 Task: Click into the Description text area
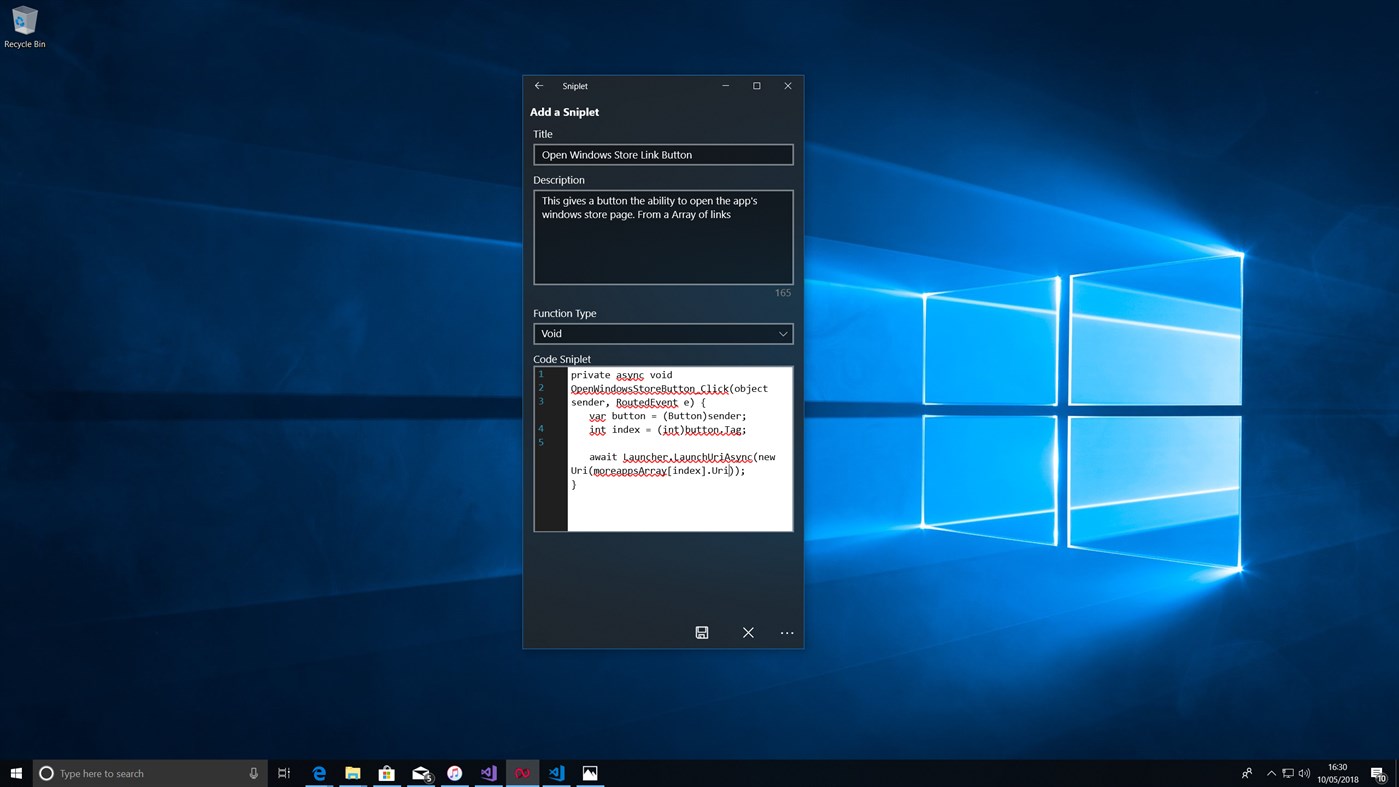663,237
